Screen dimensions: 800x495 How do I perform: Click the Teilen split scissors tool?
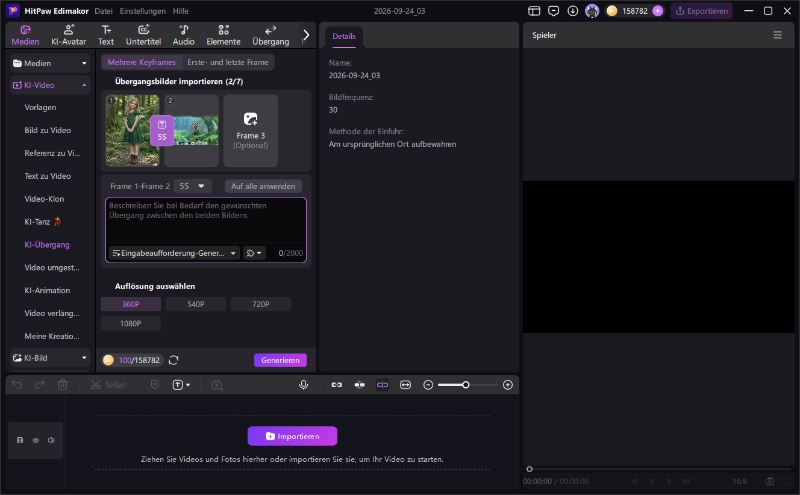[108, 385]
